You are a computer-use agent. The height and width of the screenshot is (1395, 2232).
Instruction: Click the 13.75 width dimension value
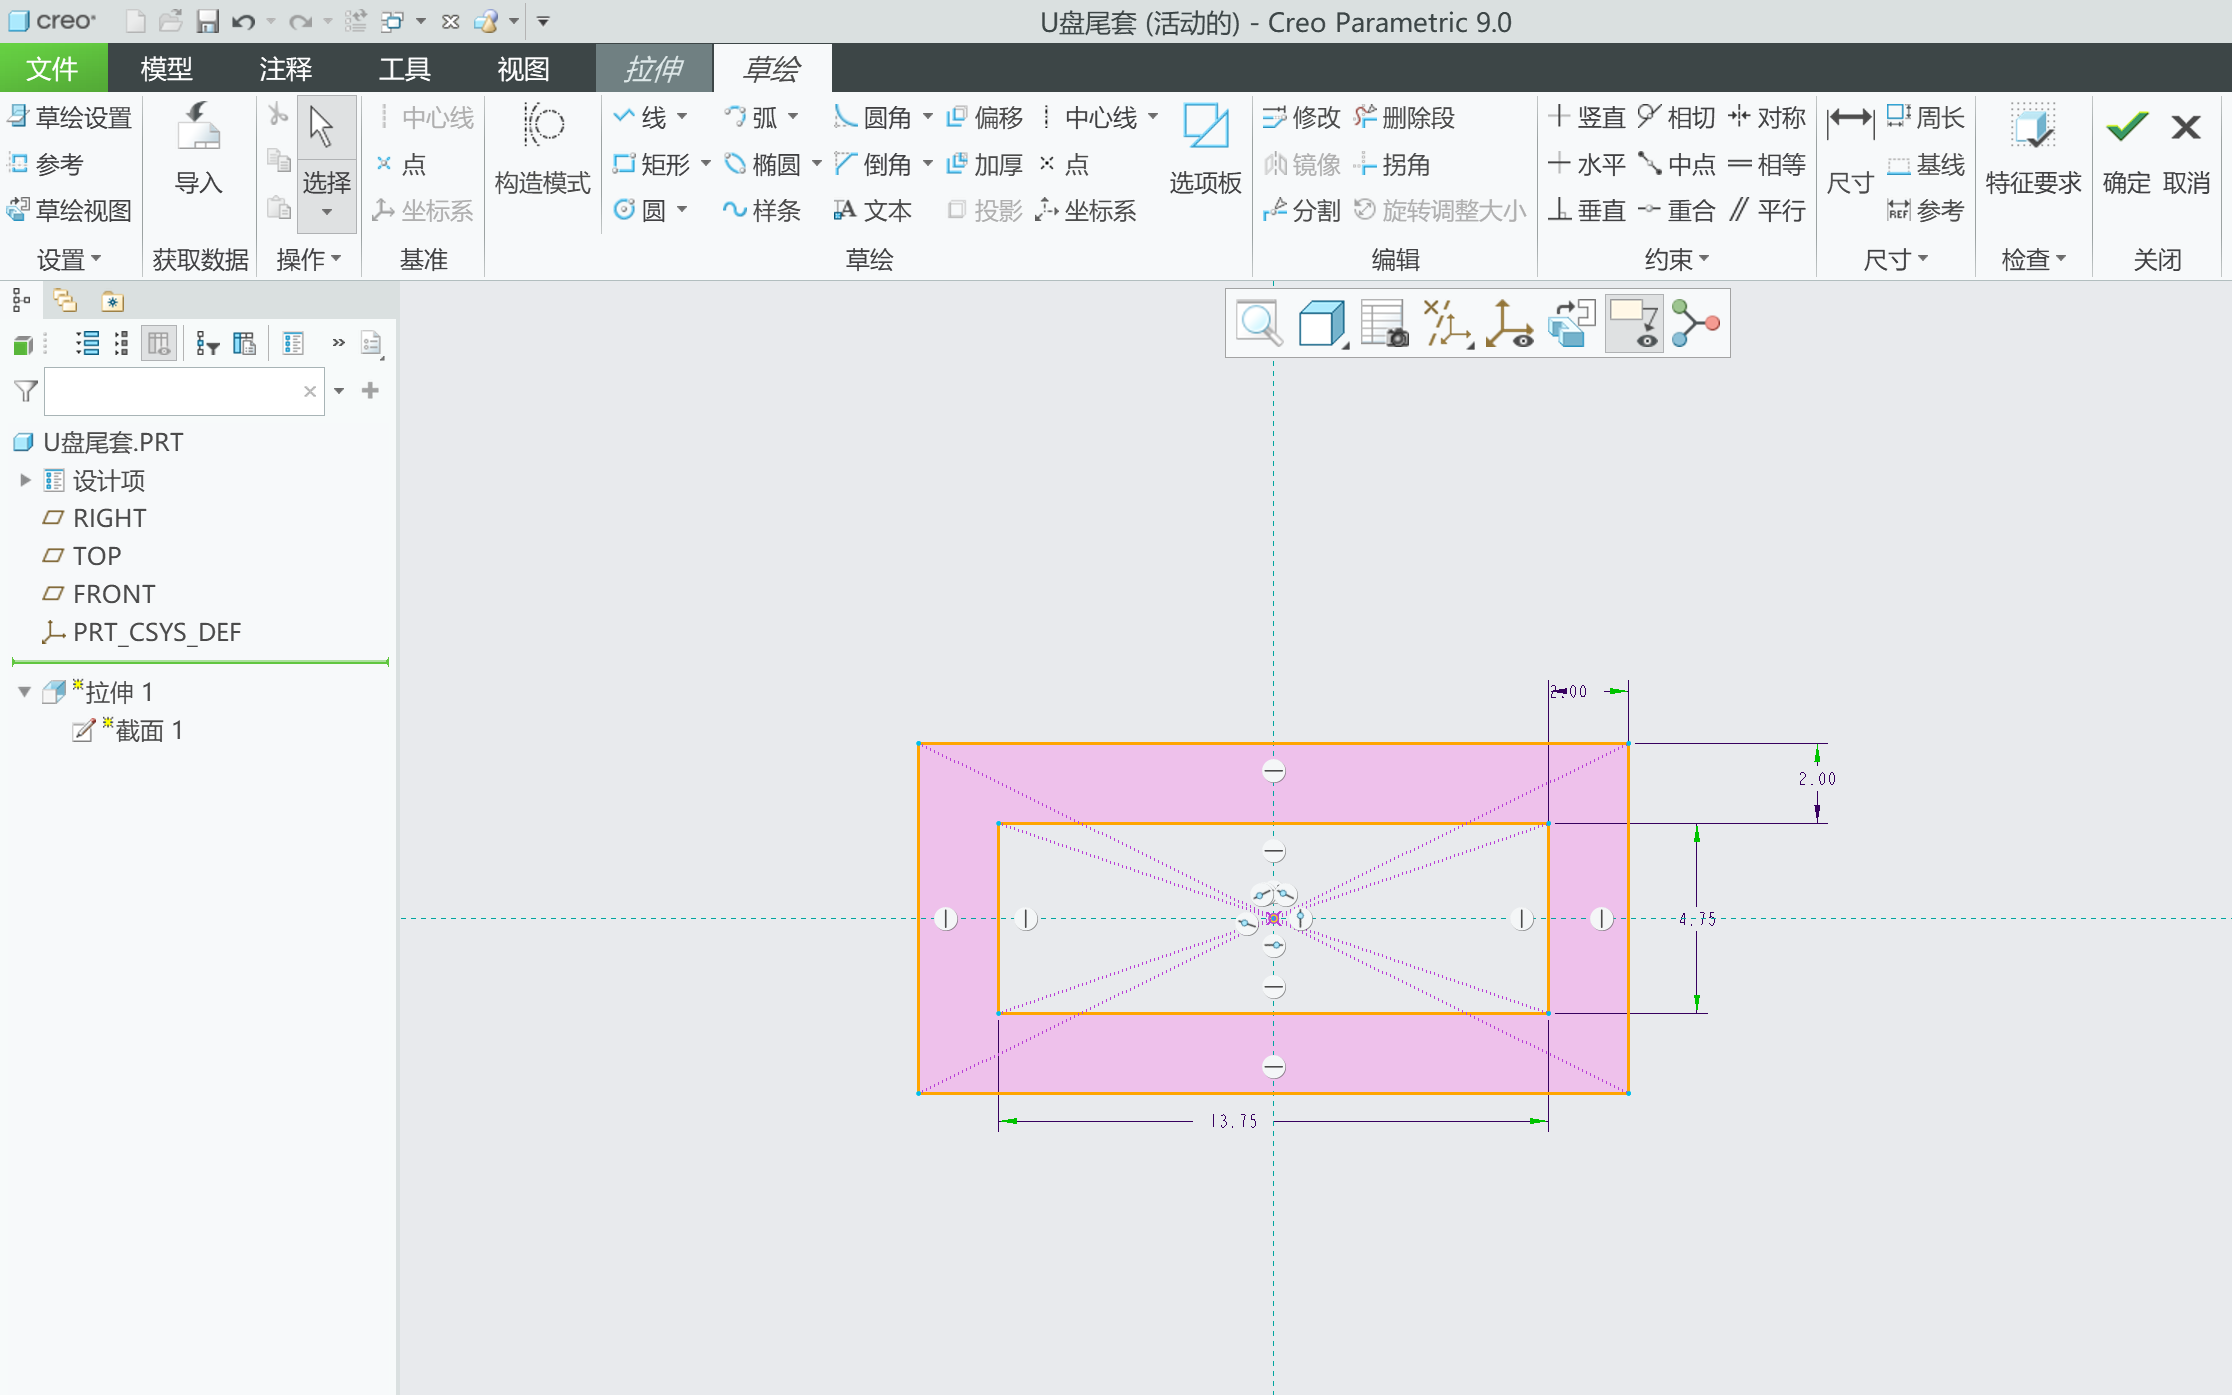1234,1121
